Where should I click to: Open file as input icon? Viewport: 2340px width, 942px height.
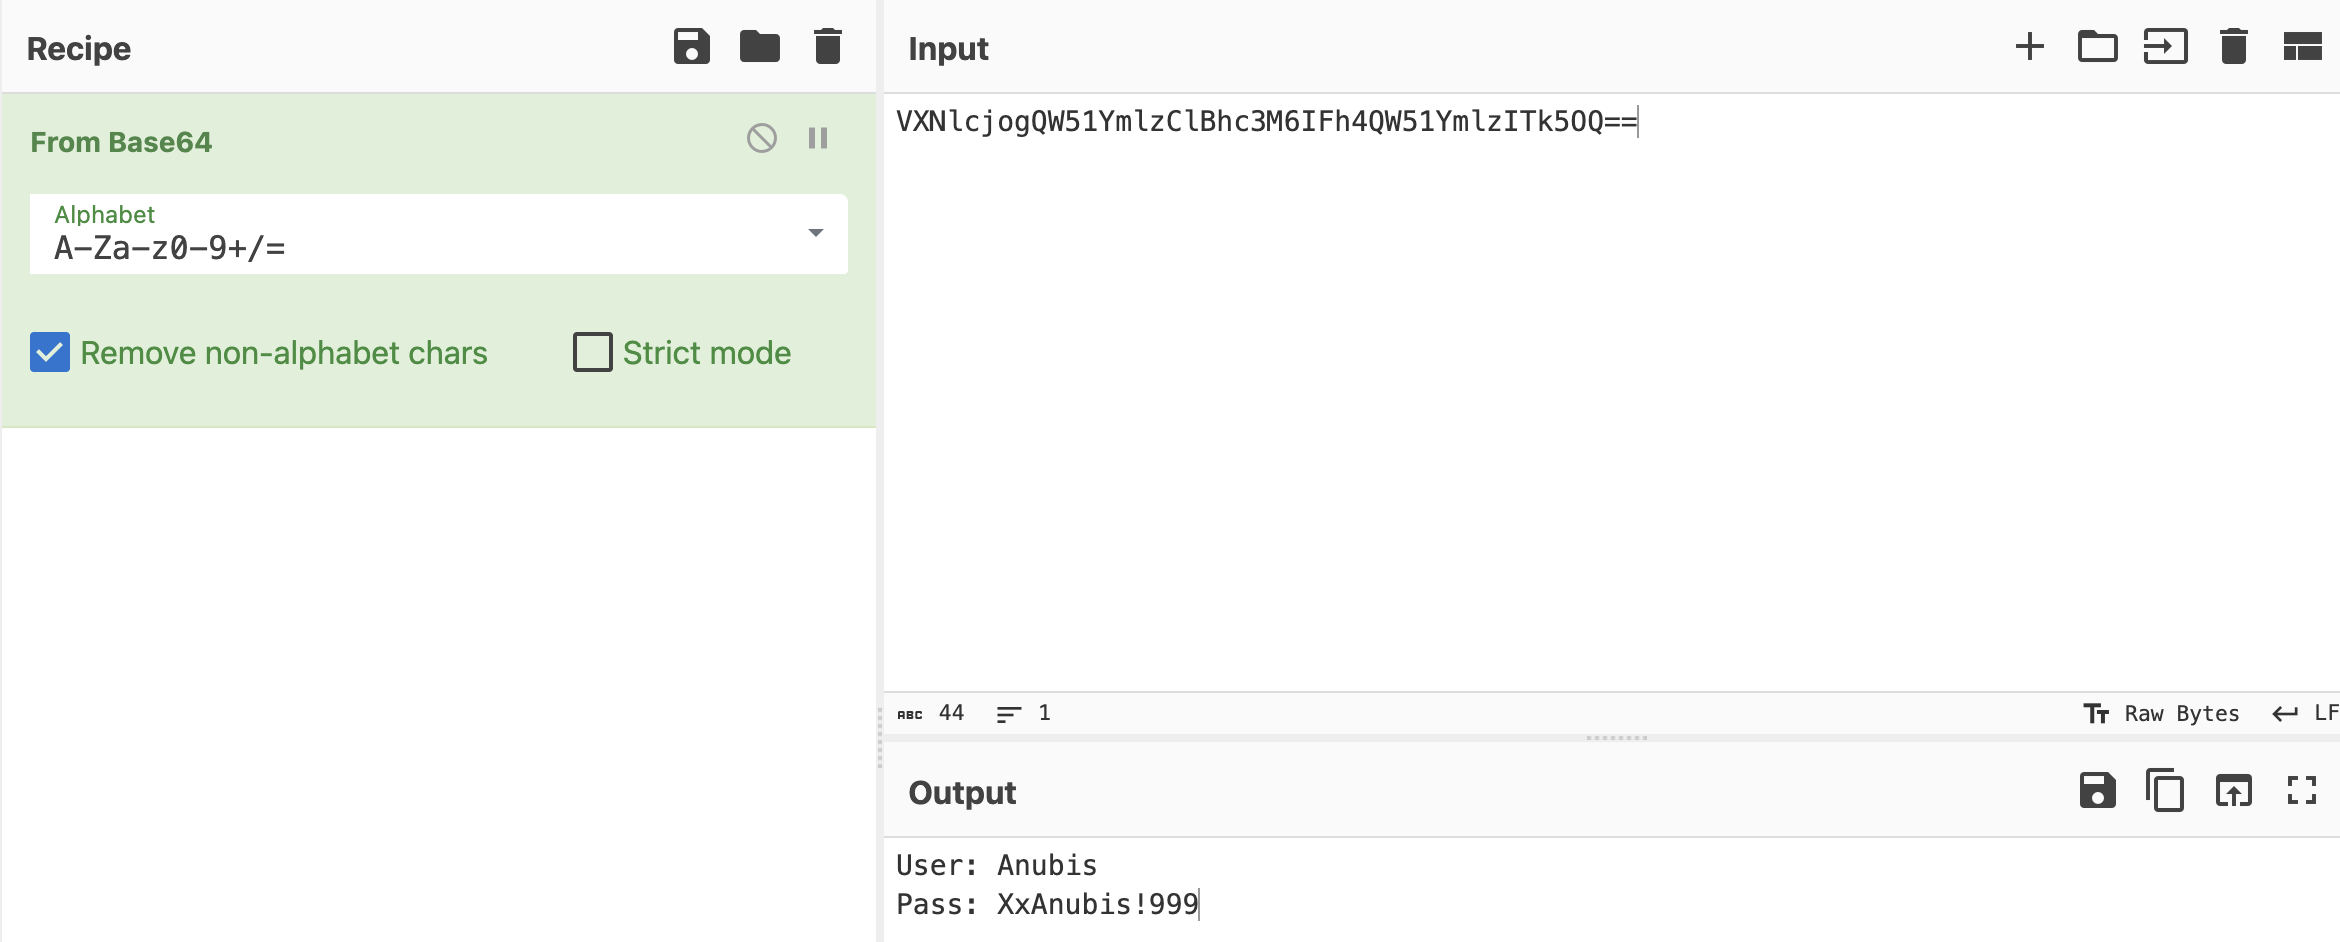click(x=2165, y=47)
